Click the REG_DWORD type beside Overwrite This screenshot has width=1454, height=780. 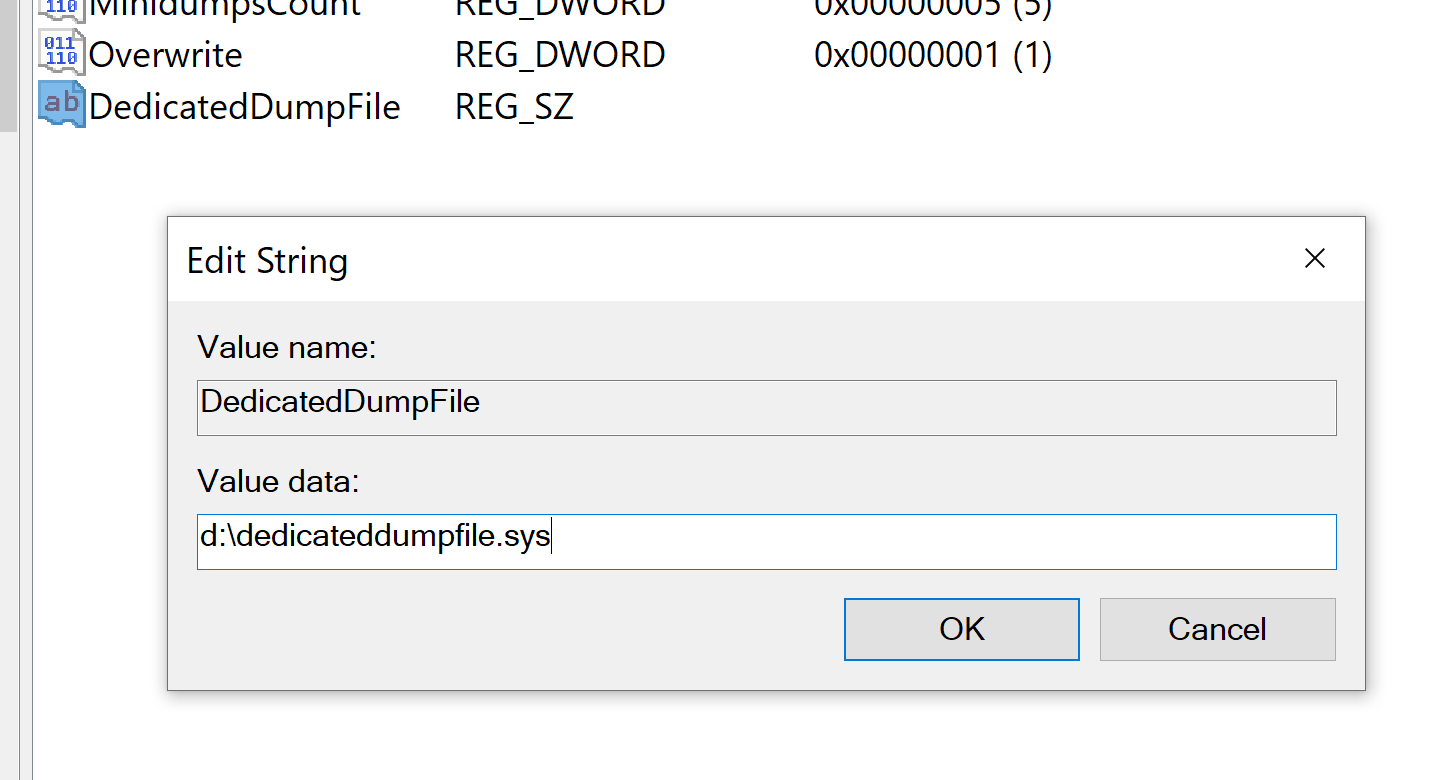pyautogui.click(x=560, y=54)
